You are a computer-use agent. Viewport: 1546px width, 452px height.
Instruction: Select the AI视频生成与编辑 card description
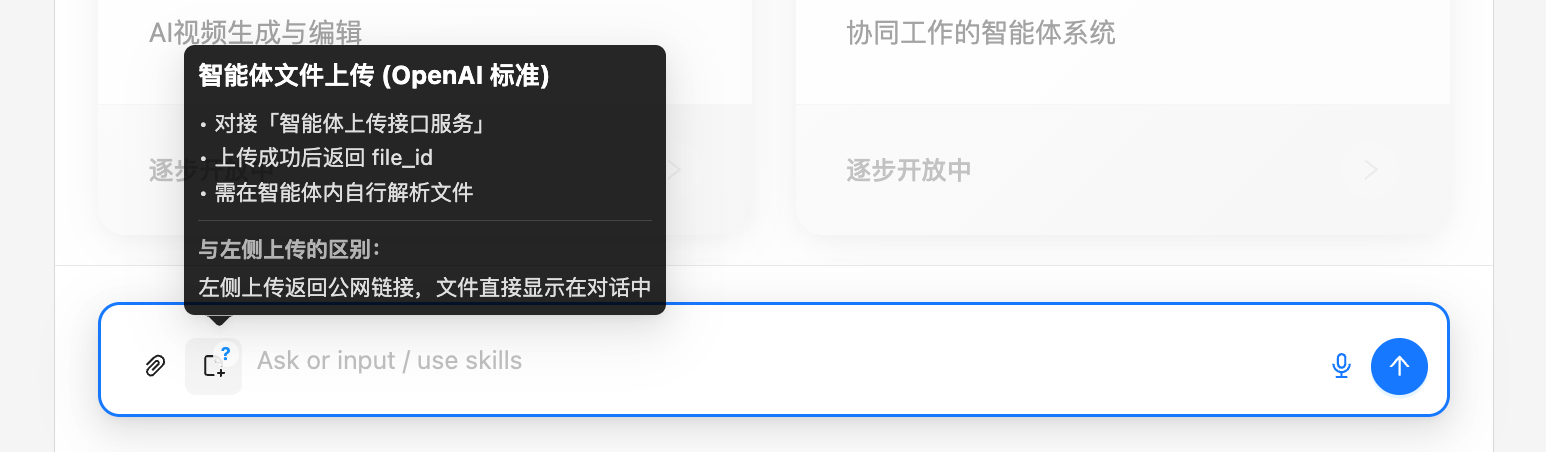tap(255, 33)
